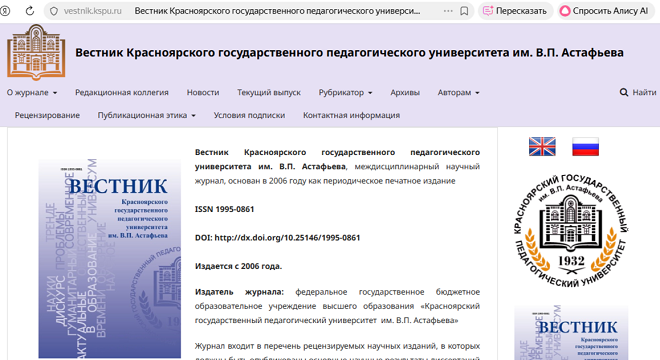Reload the page with the refresh icon
Screen dimensions: 660x360
[x=29, y=11]
